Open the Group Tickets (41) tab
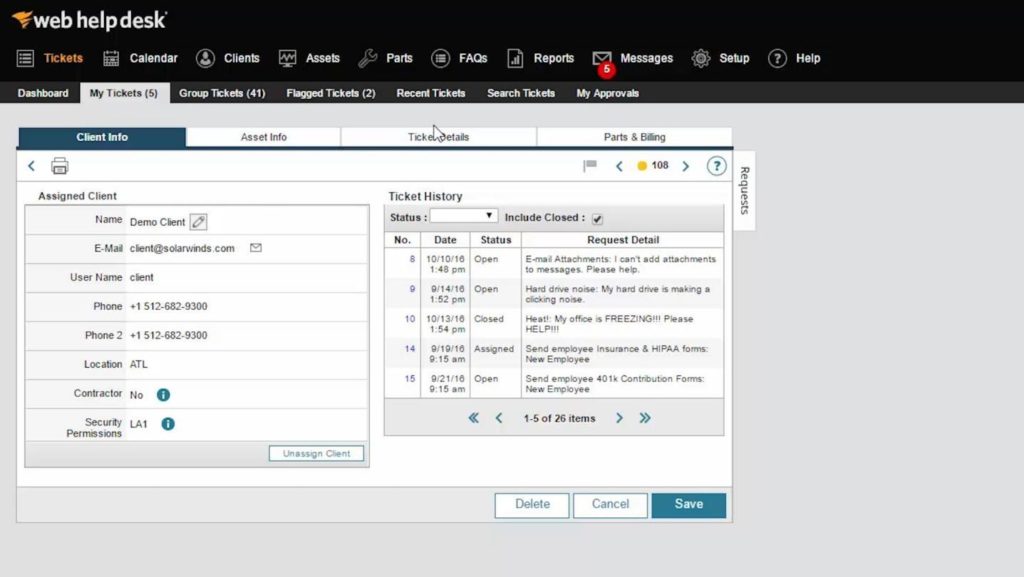 click(222, 93)
